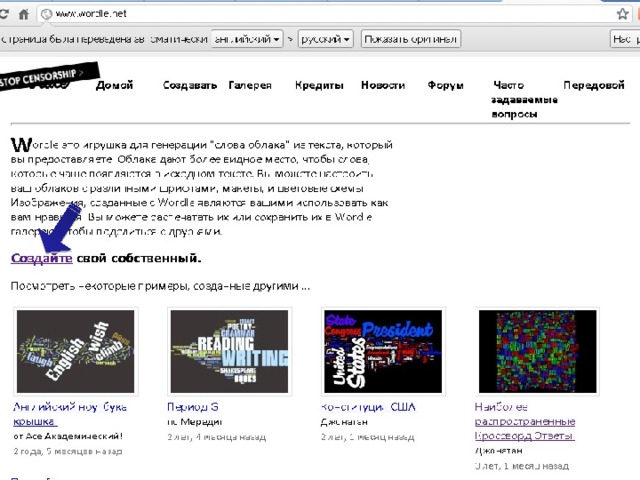Open the Домой menu item
This screenshot has height=480, width=640.
114,85
